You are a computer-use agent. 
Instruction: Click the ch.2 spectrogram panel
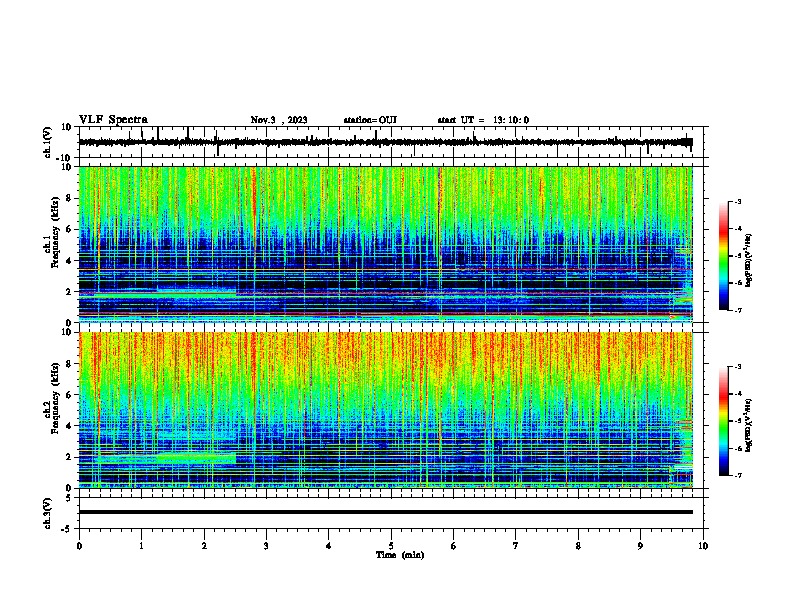point(385,410)
